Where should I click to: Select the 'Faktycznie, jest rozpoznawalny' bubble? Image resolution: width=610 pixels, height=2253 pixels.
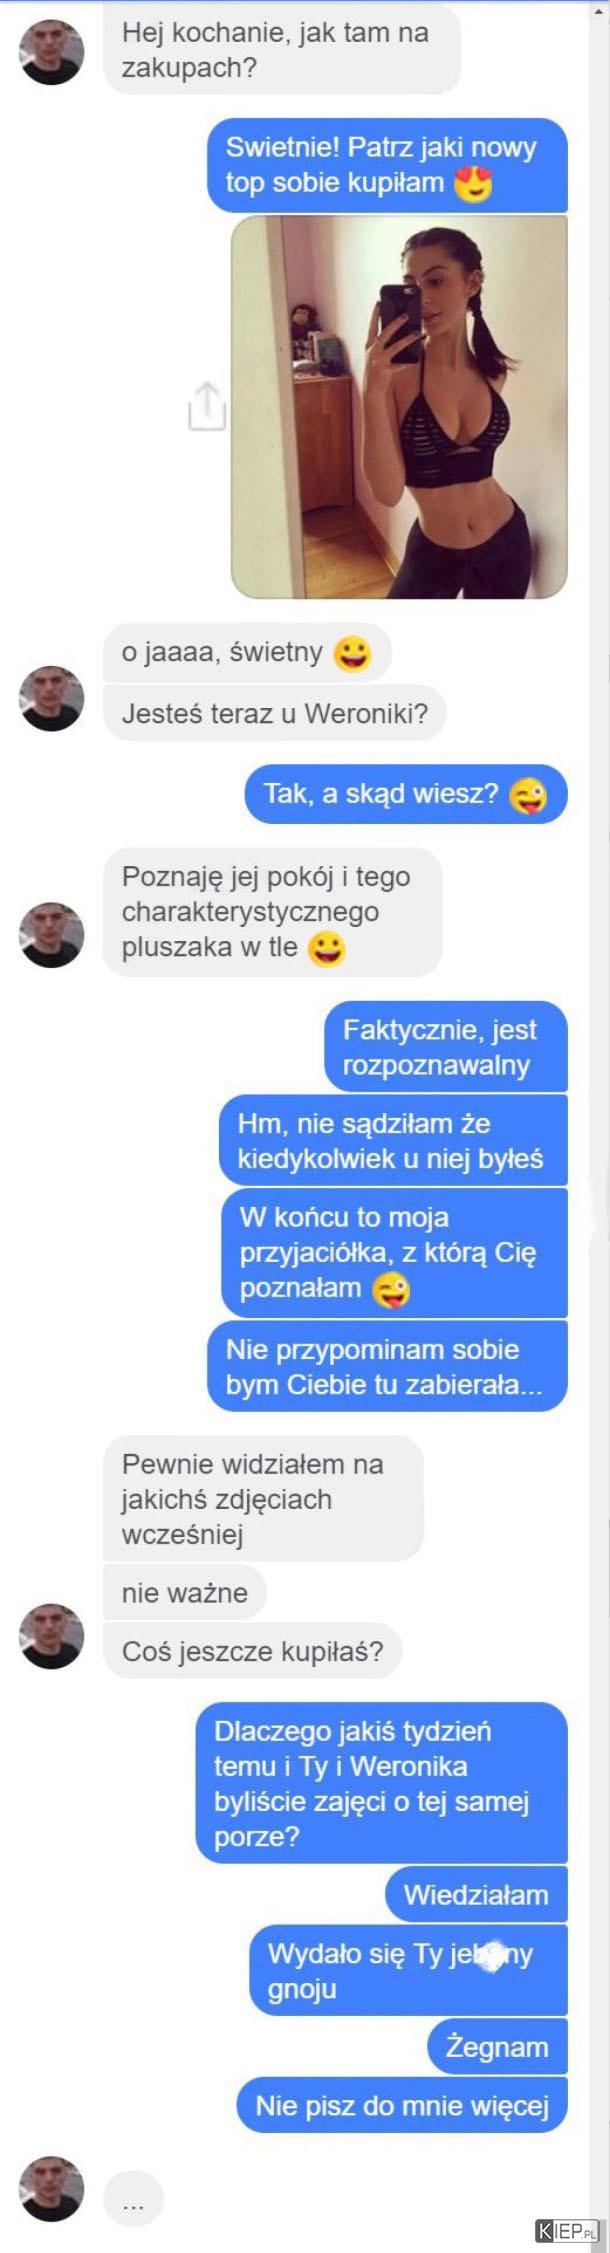446,1046
